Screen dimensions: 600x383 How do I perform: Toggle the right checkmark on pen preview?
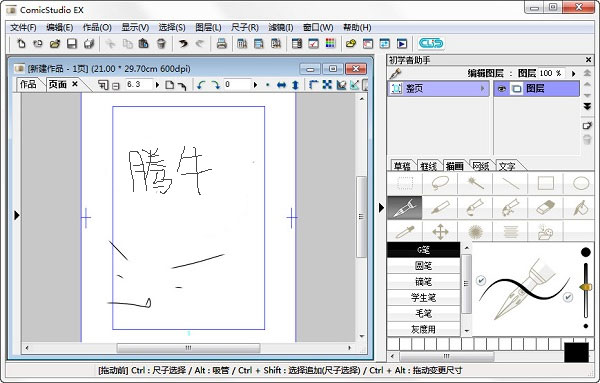(x=568, y=297)
